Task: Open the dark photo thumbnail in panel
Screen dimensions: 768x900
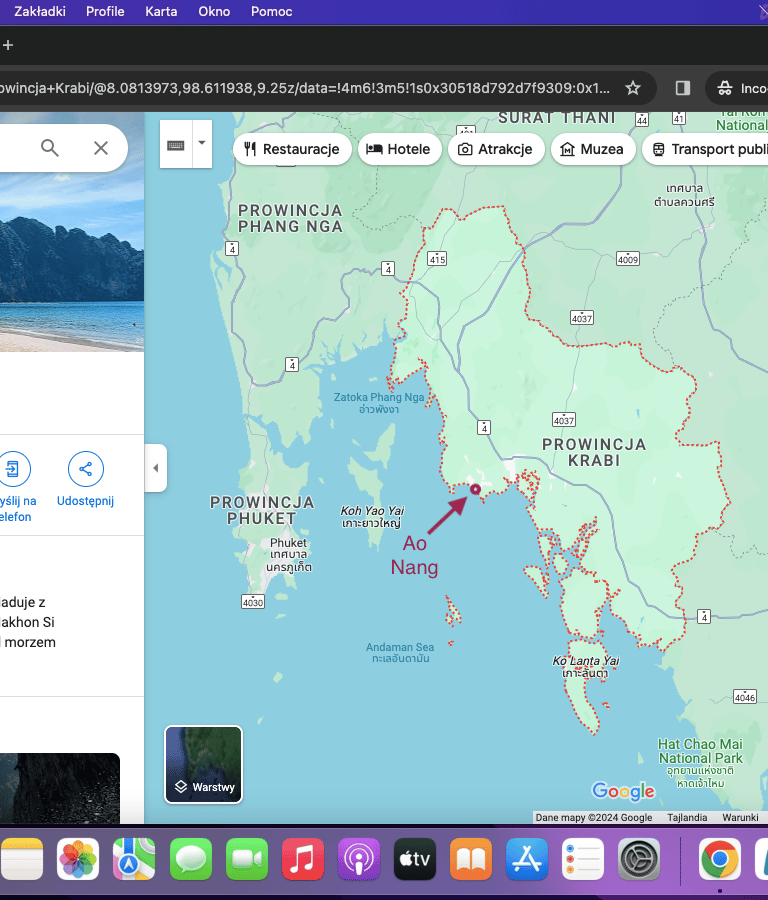Action: (60, 789)
